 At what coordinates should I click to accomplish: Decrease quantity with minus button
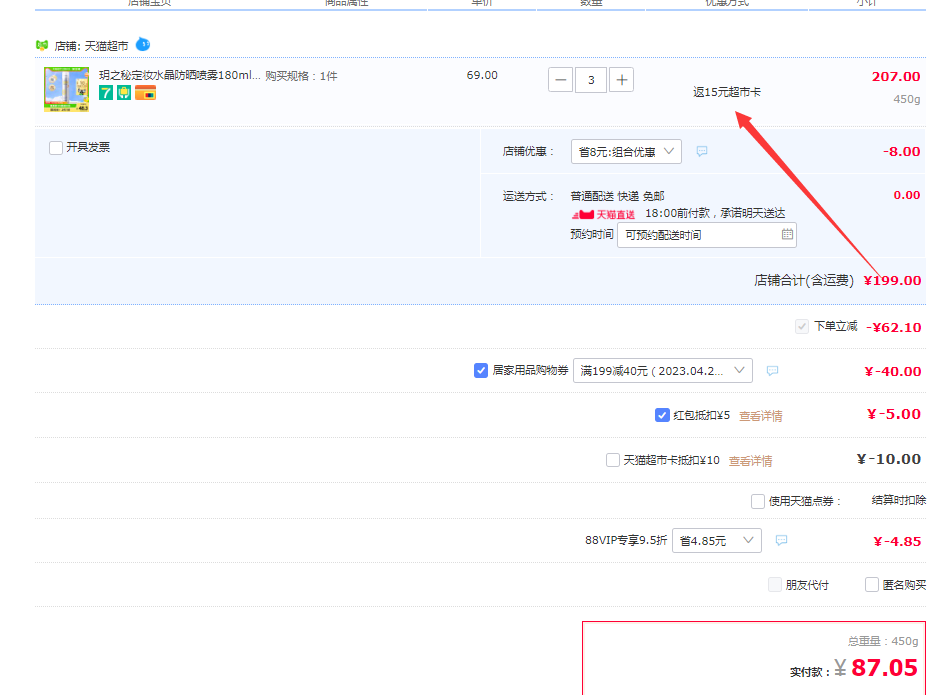(x=560, y=80)
